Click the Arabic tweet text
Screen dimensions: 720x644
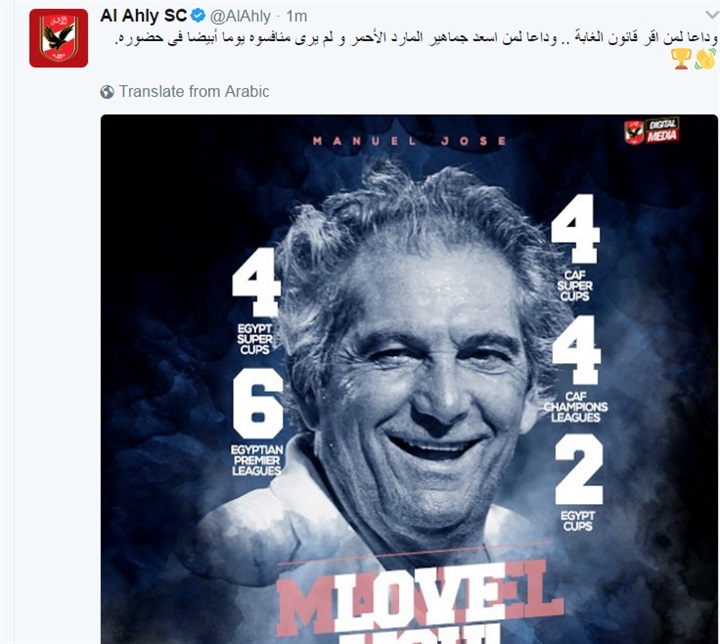click(416, 38)
